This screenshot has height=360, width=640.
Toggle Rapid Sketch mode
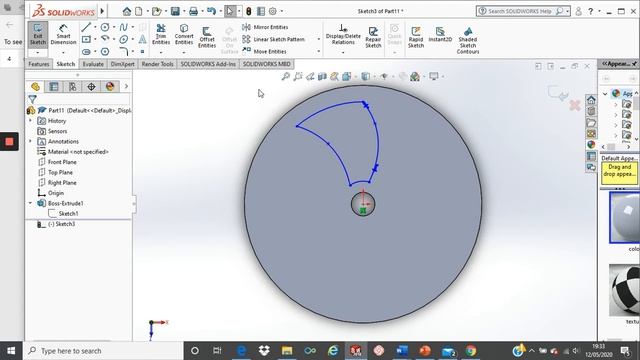(x=416, y=37)
